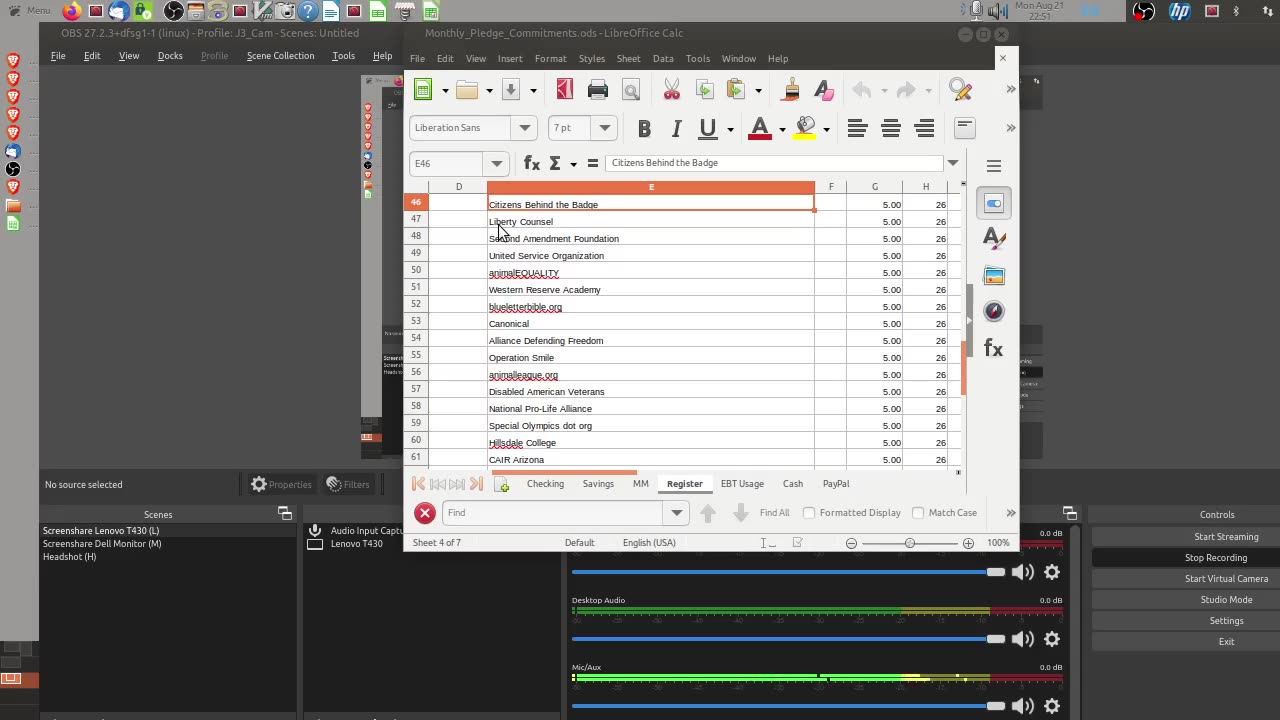Switch to the Checking sheet tab
Screen dimensions: 1280x720
click(545, 484)
